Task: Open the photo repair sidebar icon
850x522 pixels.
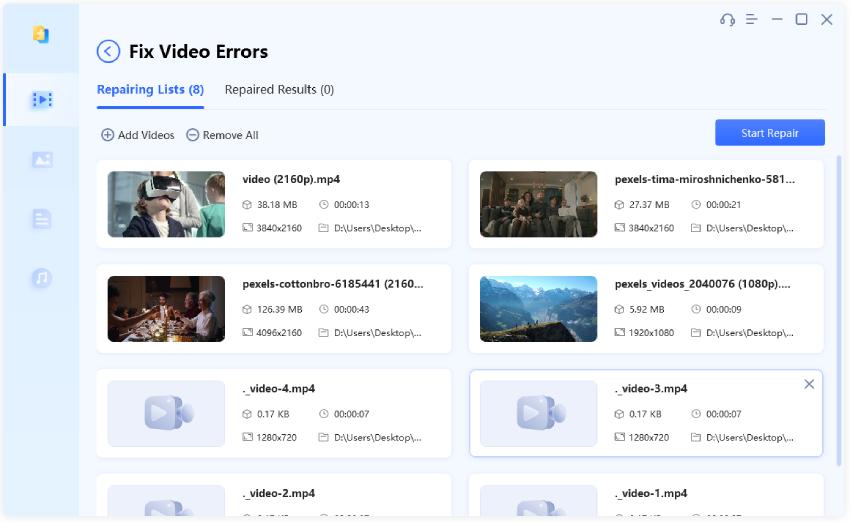Action: click(x=40, y=159)
